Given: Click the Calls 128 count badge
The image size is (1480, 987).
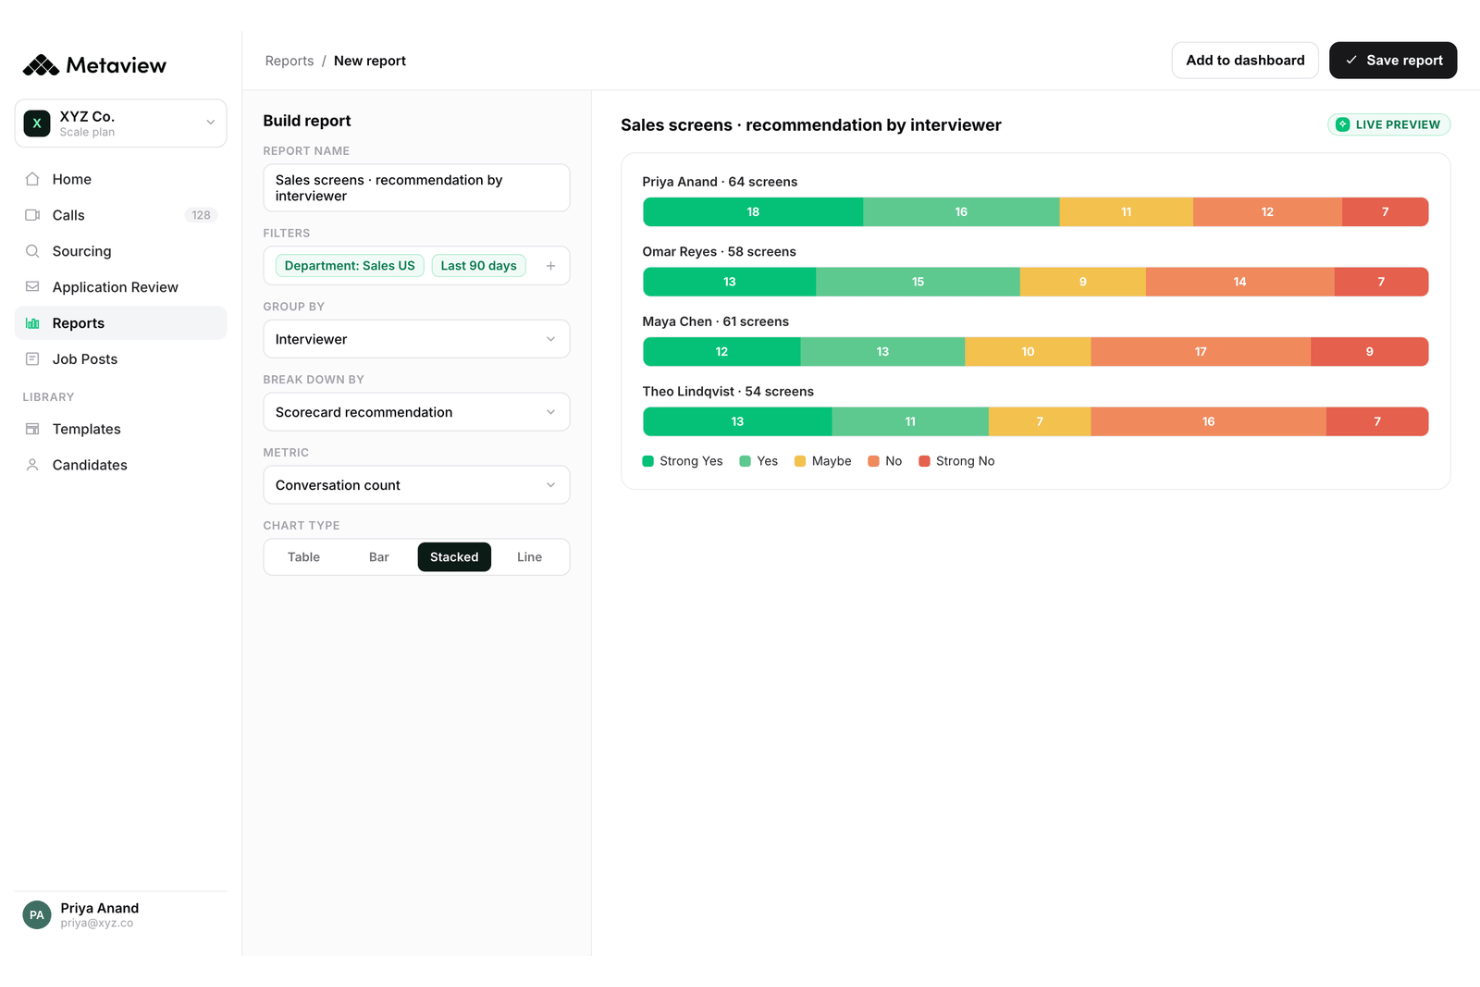Looking at the screenshot, I should 201,215.
